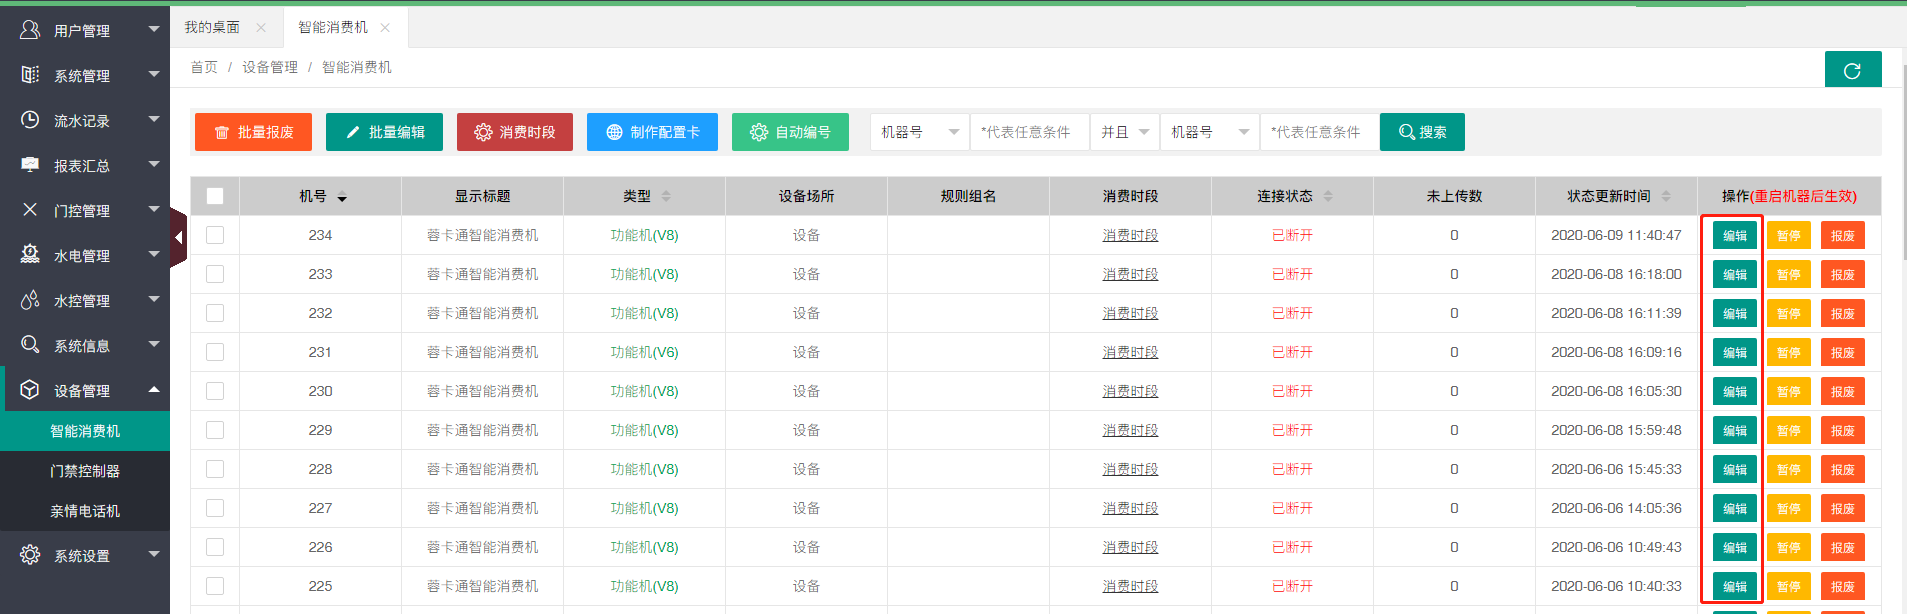
Task: Select the checkbox for row 230
Action: (215, 391)
